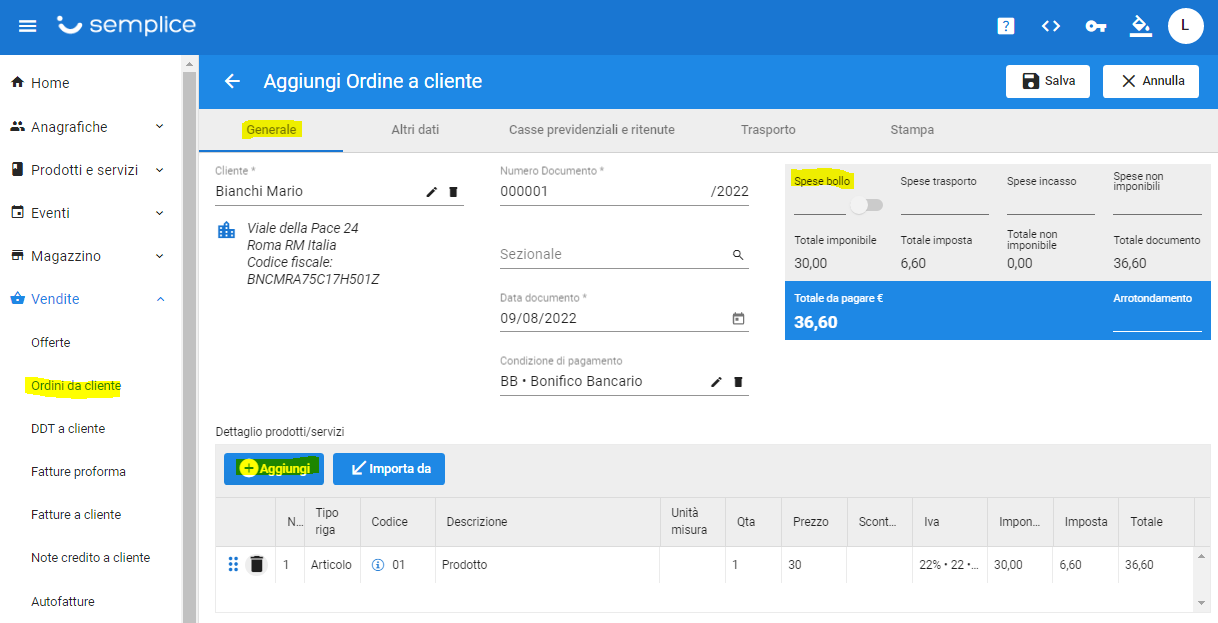Open Casse previdenziali e ritenute tab

(592, 130)
